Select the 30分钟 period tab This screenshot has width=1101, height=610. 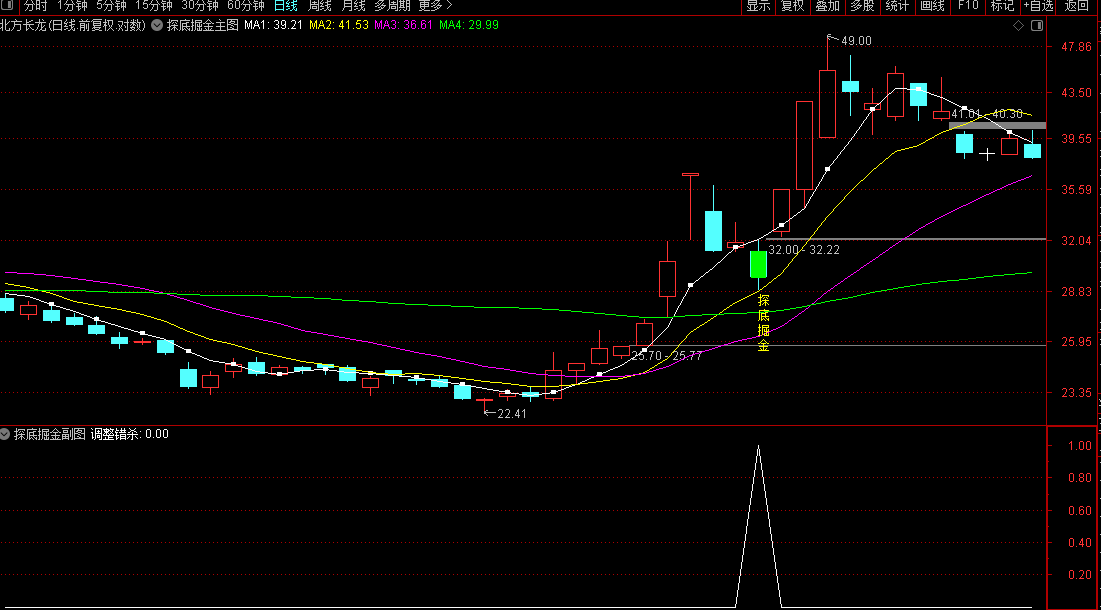coord(199,6)
